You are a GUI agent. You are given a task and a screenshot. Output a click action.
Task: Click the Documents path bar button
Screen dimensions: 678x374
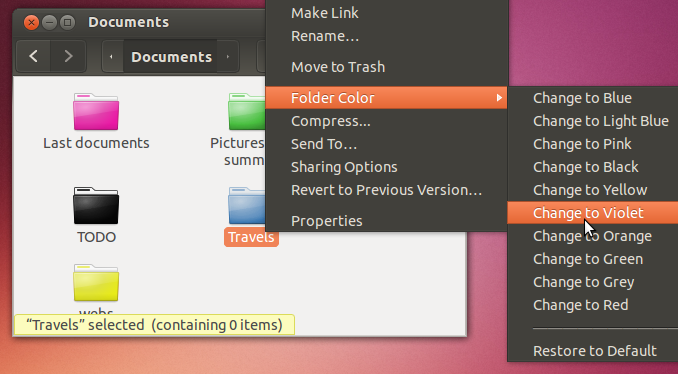(x=171, y=57)
